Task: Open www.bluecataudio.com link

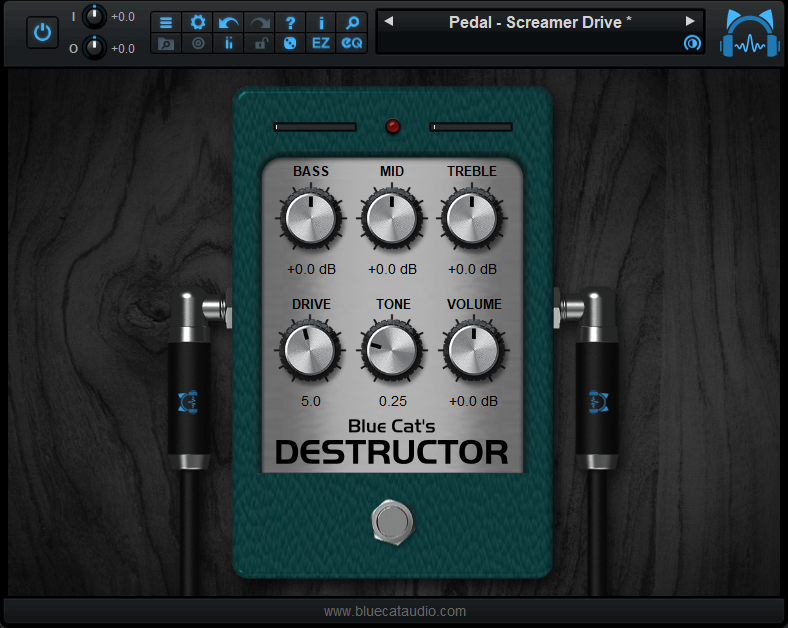Action: pos(395,611)
